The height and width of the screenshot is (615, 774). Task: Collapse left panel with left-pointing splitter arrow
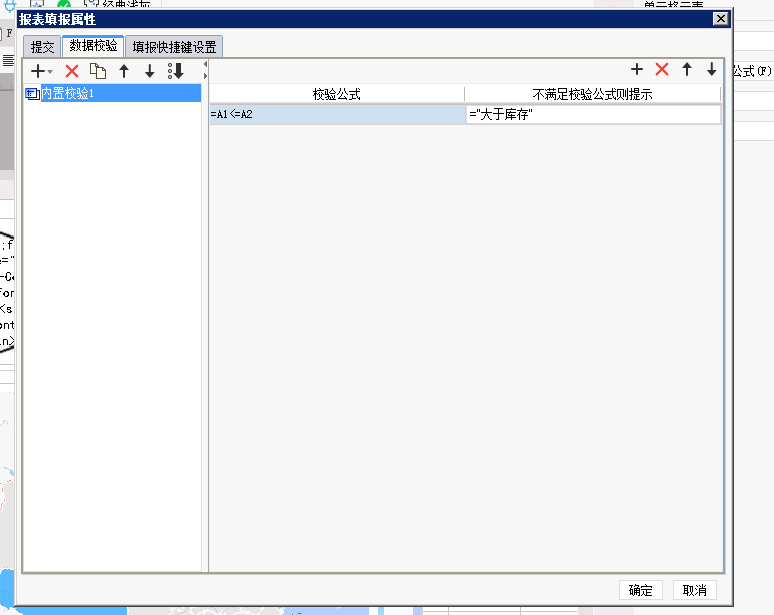(x=205, y=64)
